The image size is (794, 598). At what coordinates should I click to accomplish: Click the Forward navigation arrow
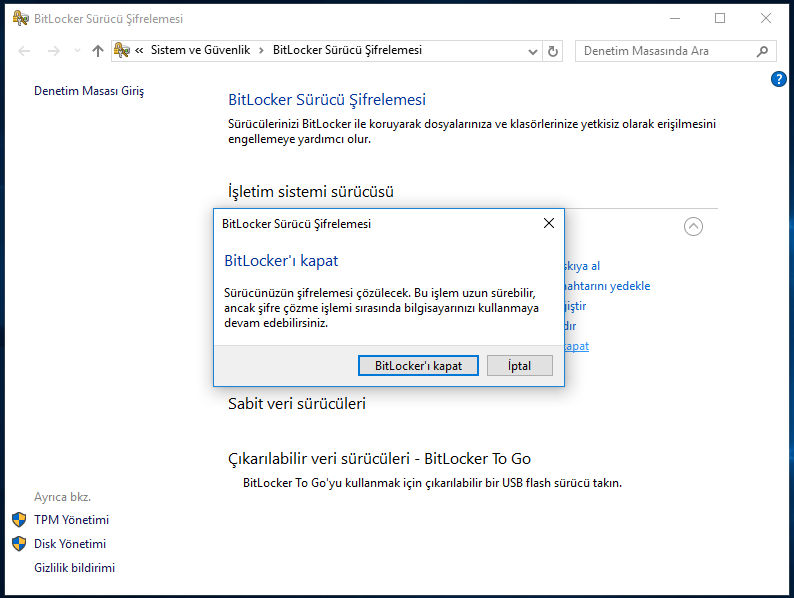(52, 51)
